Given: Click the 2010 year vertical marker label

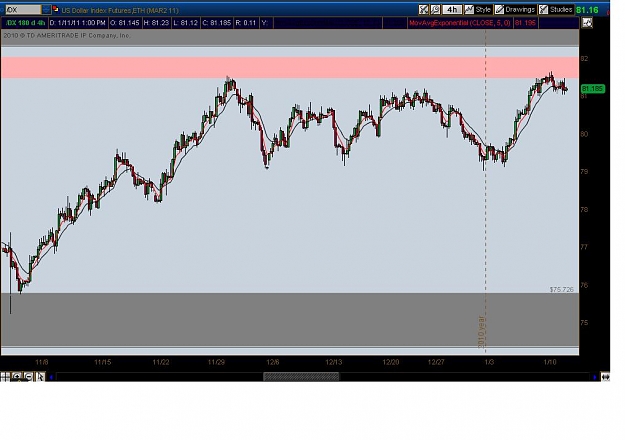Looking at the screenshot, I should 480,332.
